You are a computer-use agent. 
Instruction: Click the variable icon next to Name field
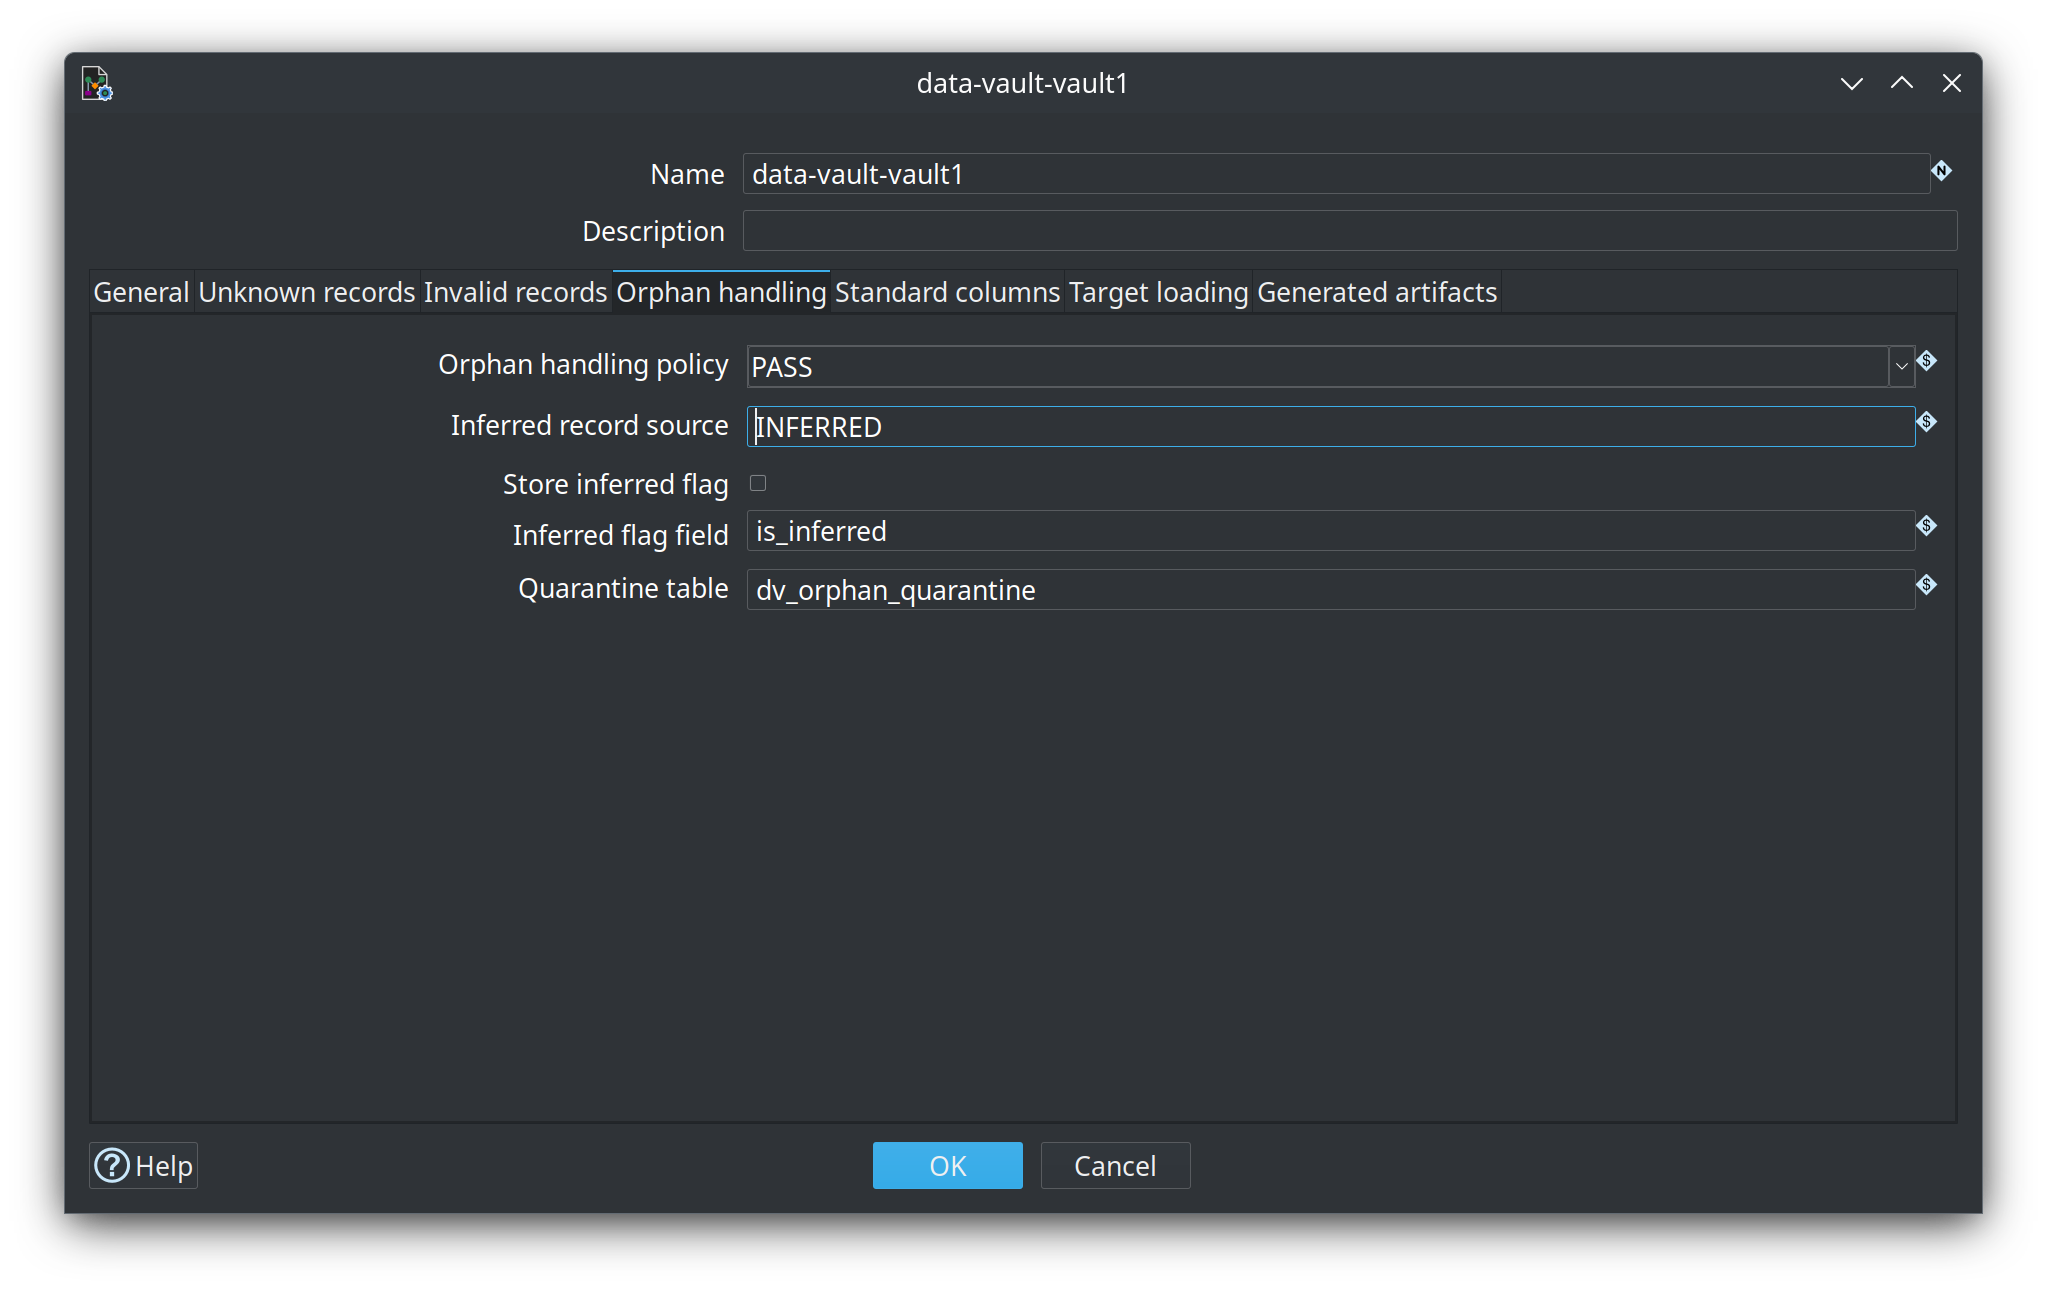[x=1941, y=171]
